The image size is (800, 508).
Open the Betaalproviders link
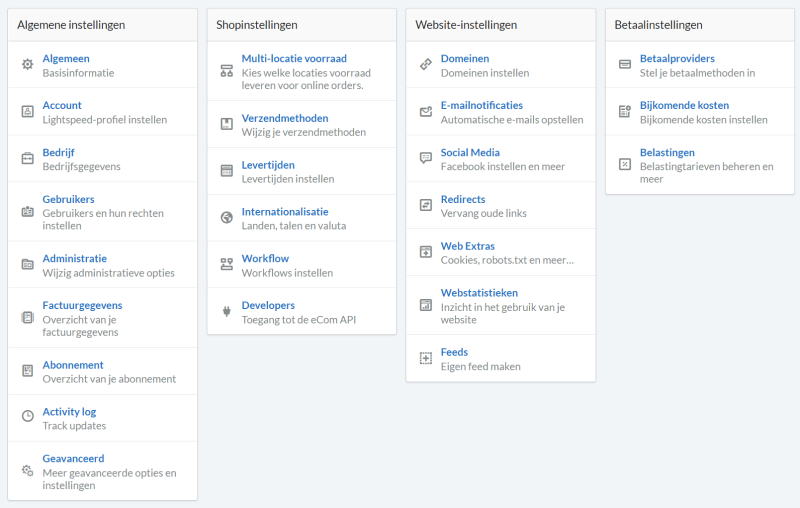[677, 59]
